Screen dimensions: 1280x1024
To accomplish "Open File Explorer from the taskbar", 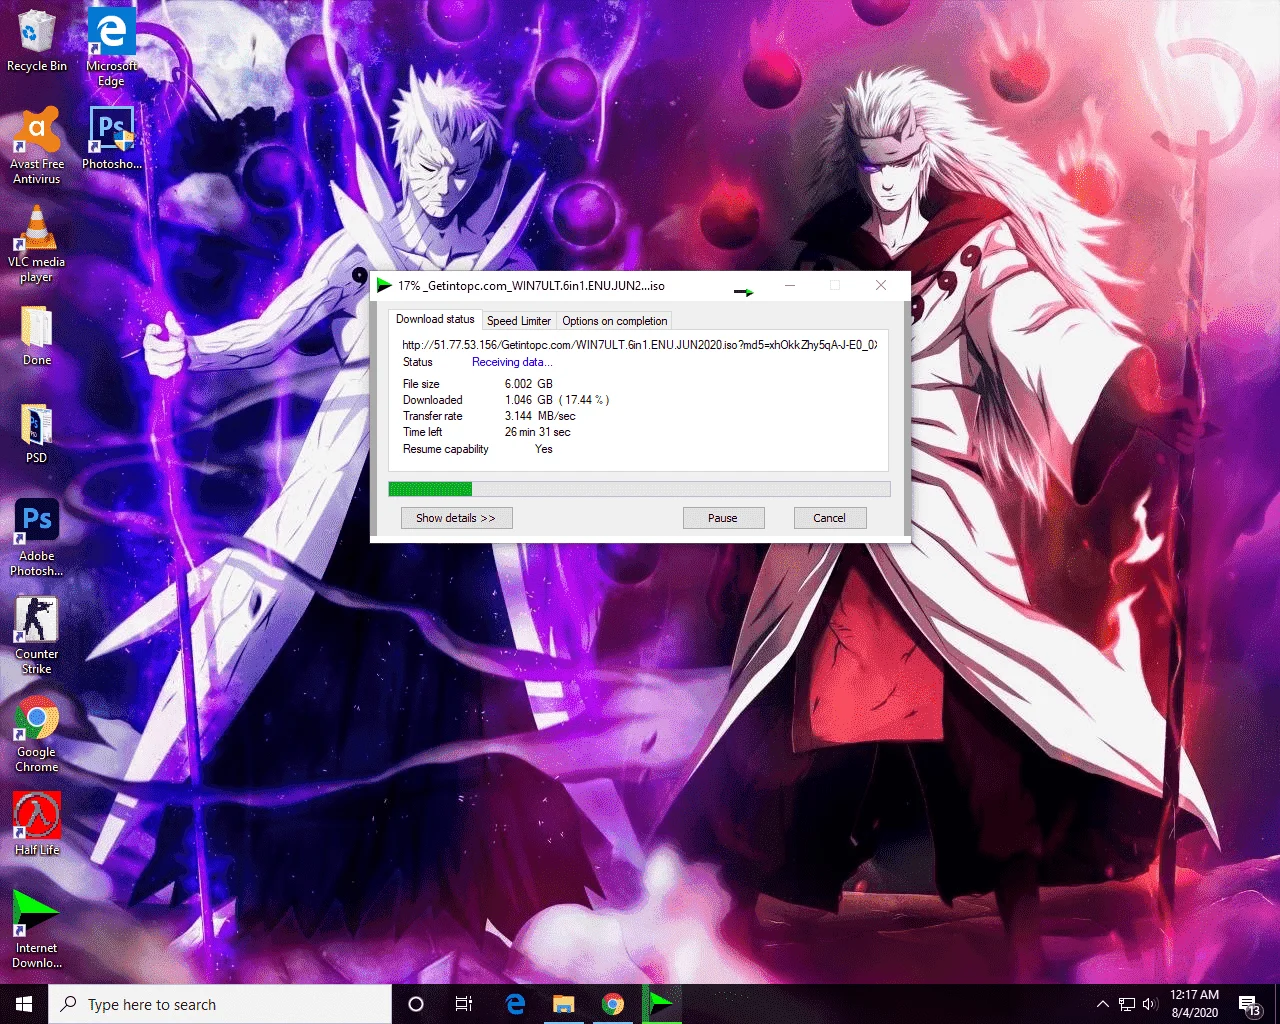I will point(564,1004).
